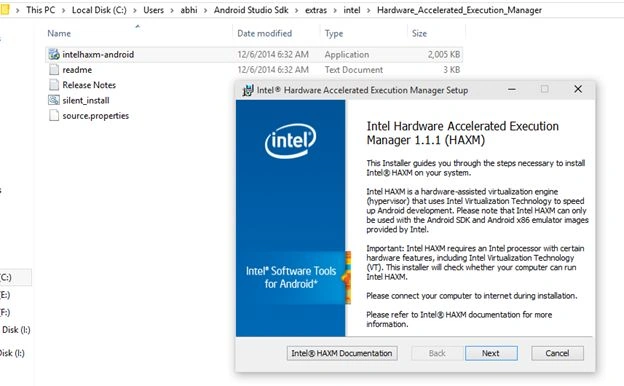Select the intelhaxm-android file name
This screenshot has height=386, width=624.
(98, 55)
